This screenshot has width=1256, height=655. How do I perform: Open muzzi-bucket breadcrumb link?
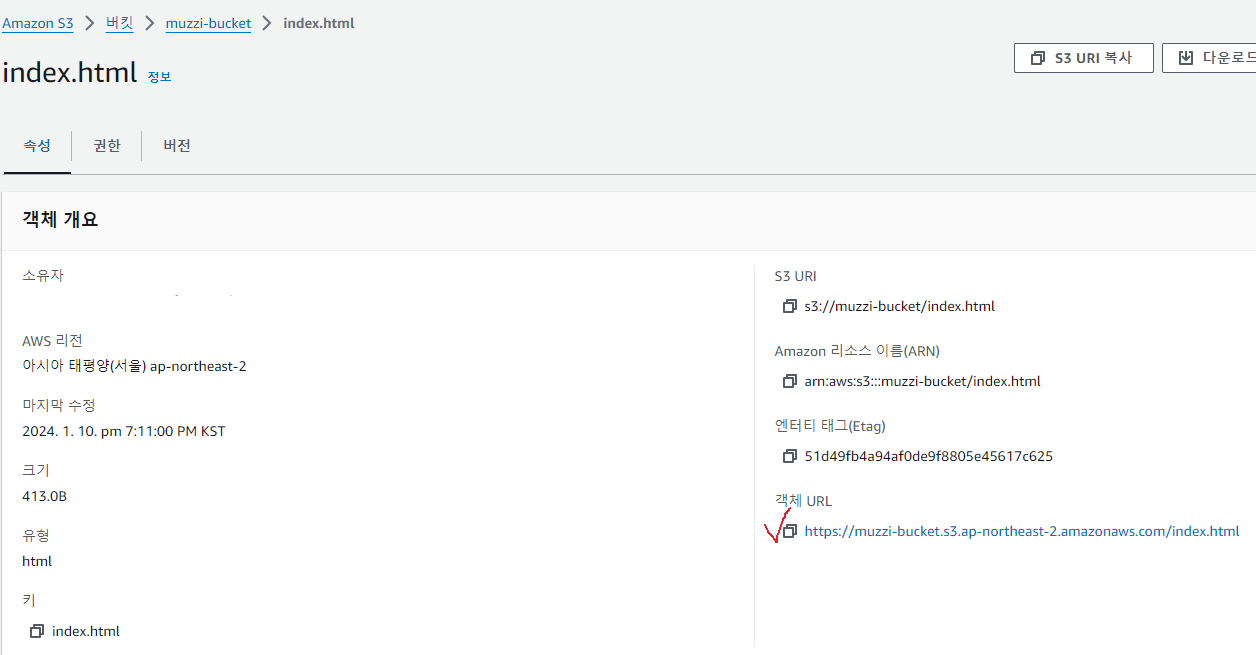pos(208,23)
